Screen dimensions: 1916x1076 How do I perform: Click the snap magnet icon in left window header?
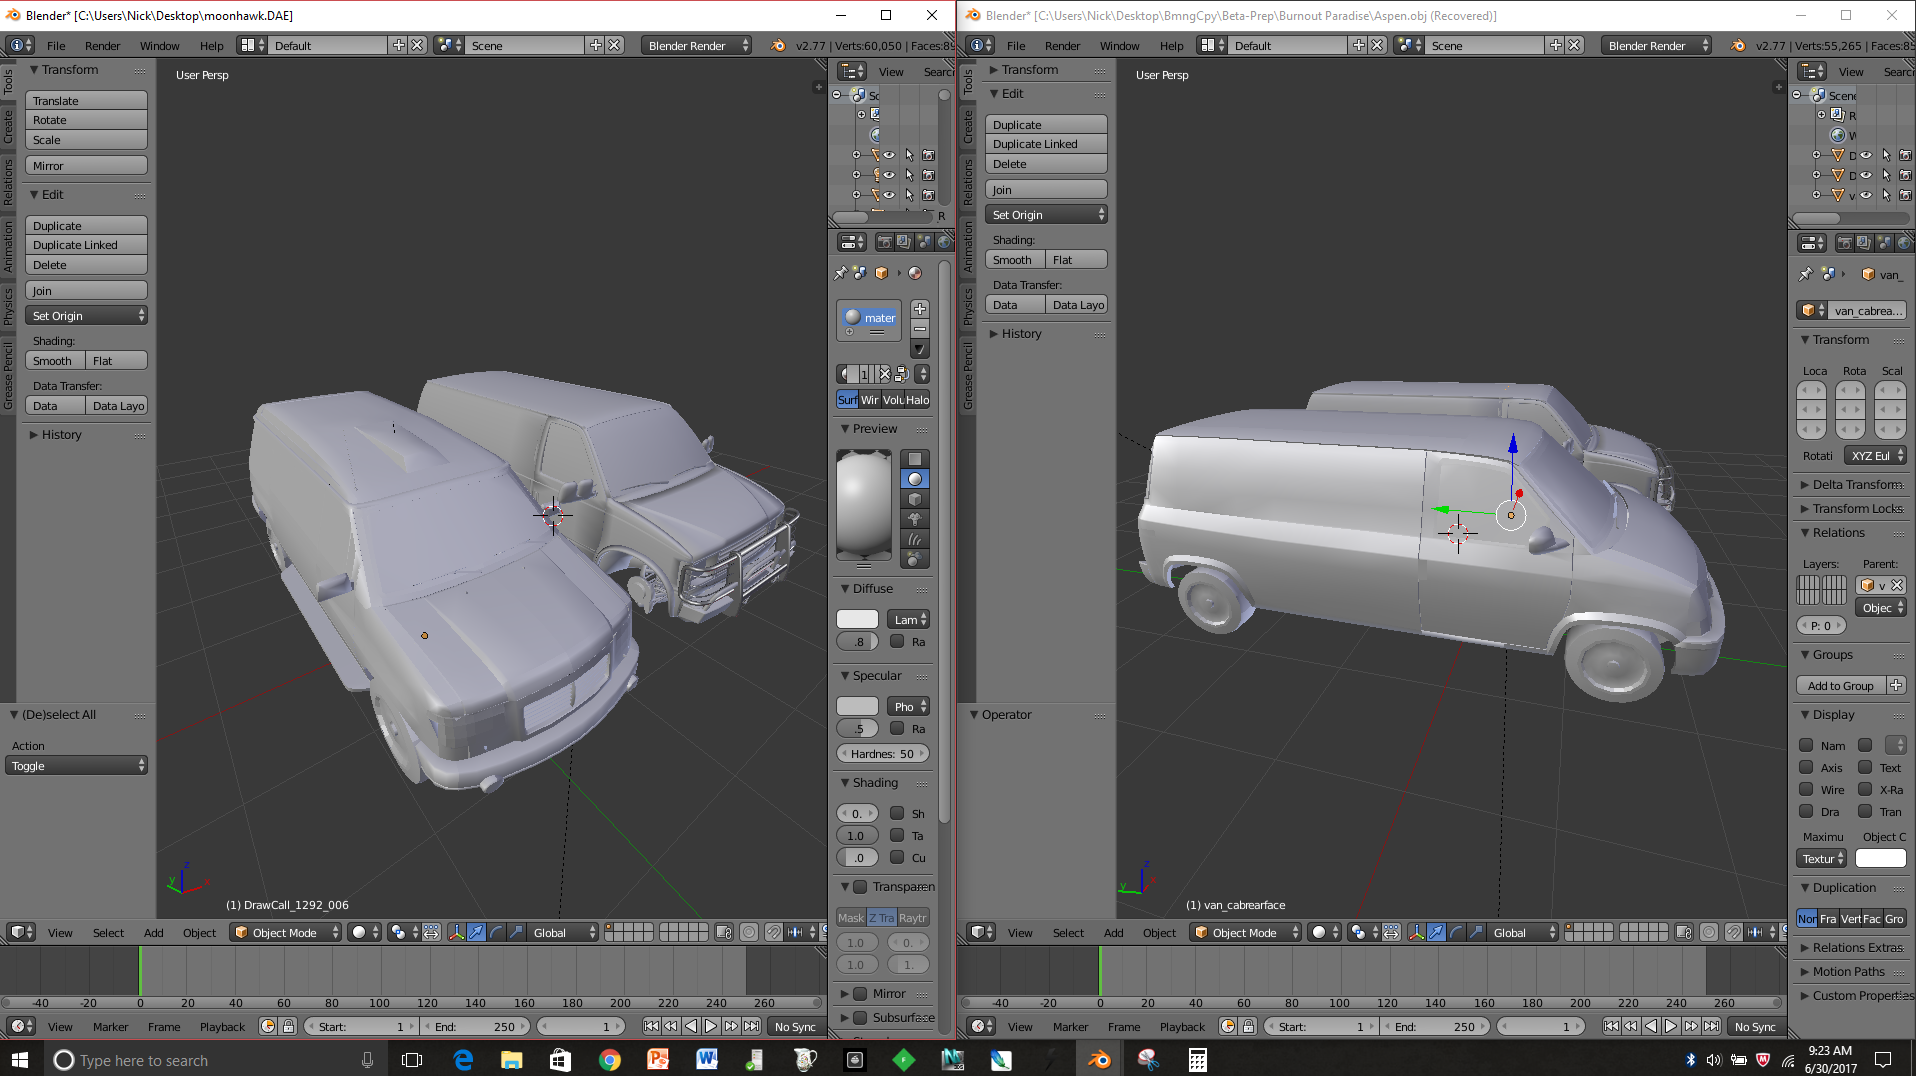(773, 932)
